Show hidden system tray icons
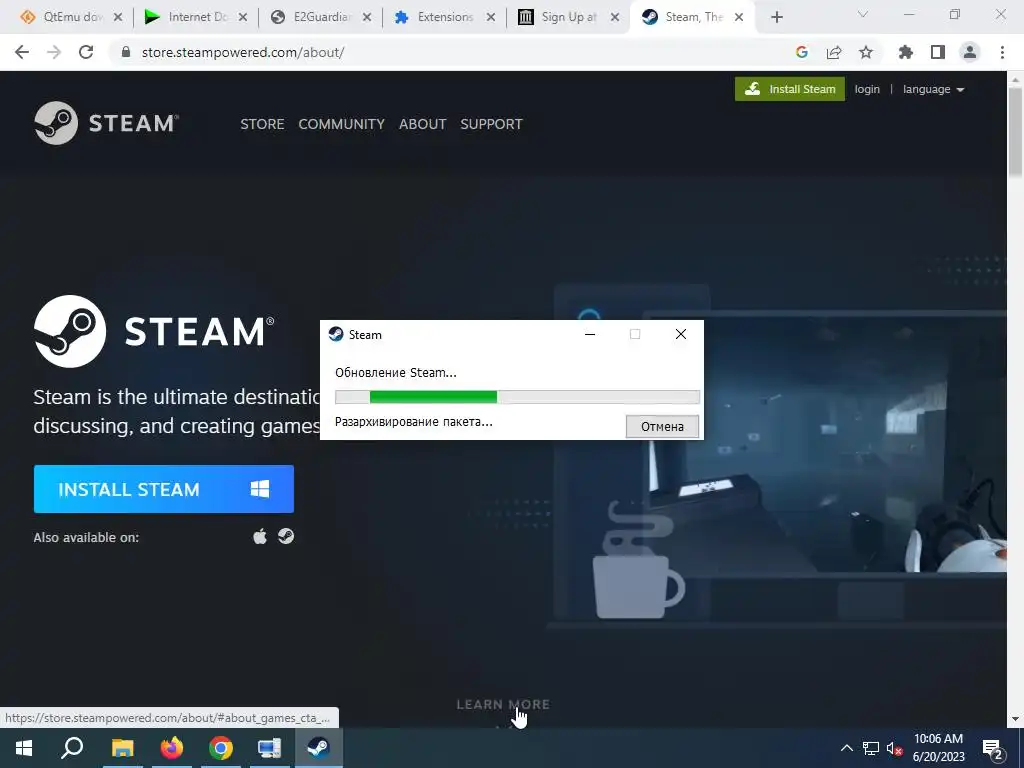 pyautogui.click(x=846, y=748)
